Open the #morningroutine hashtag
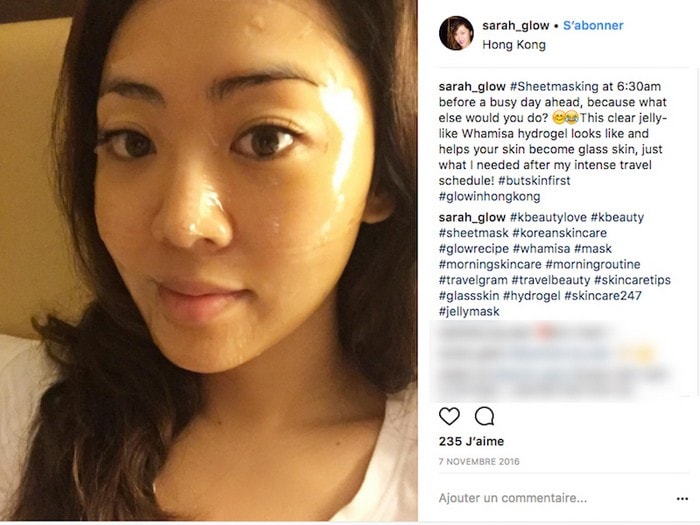 point(593,264)
